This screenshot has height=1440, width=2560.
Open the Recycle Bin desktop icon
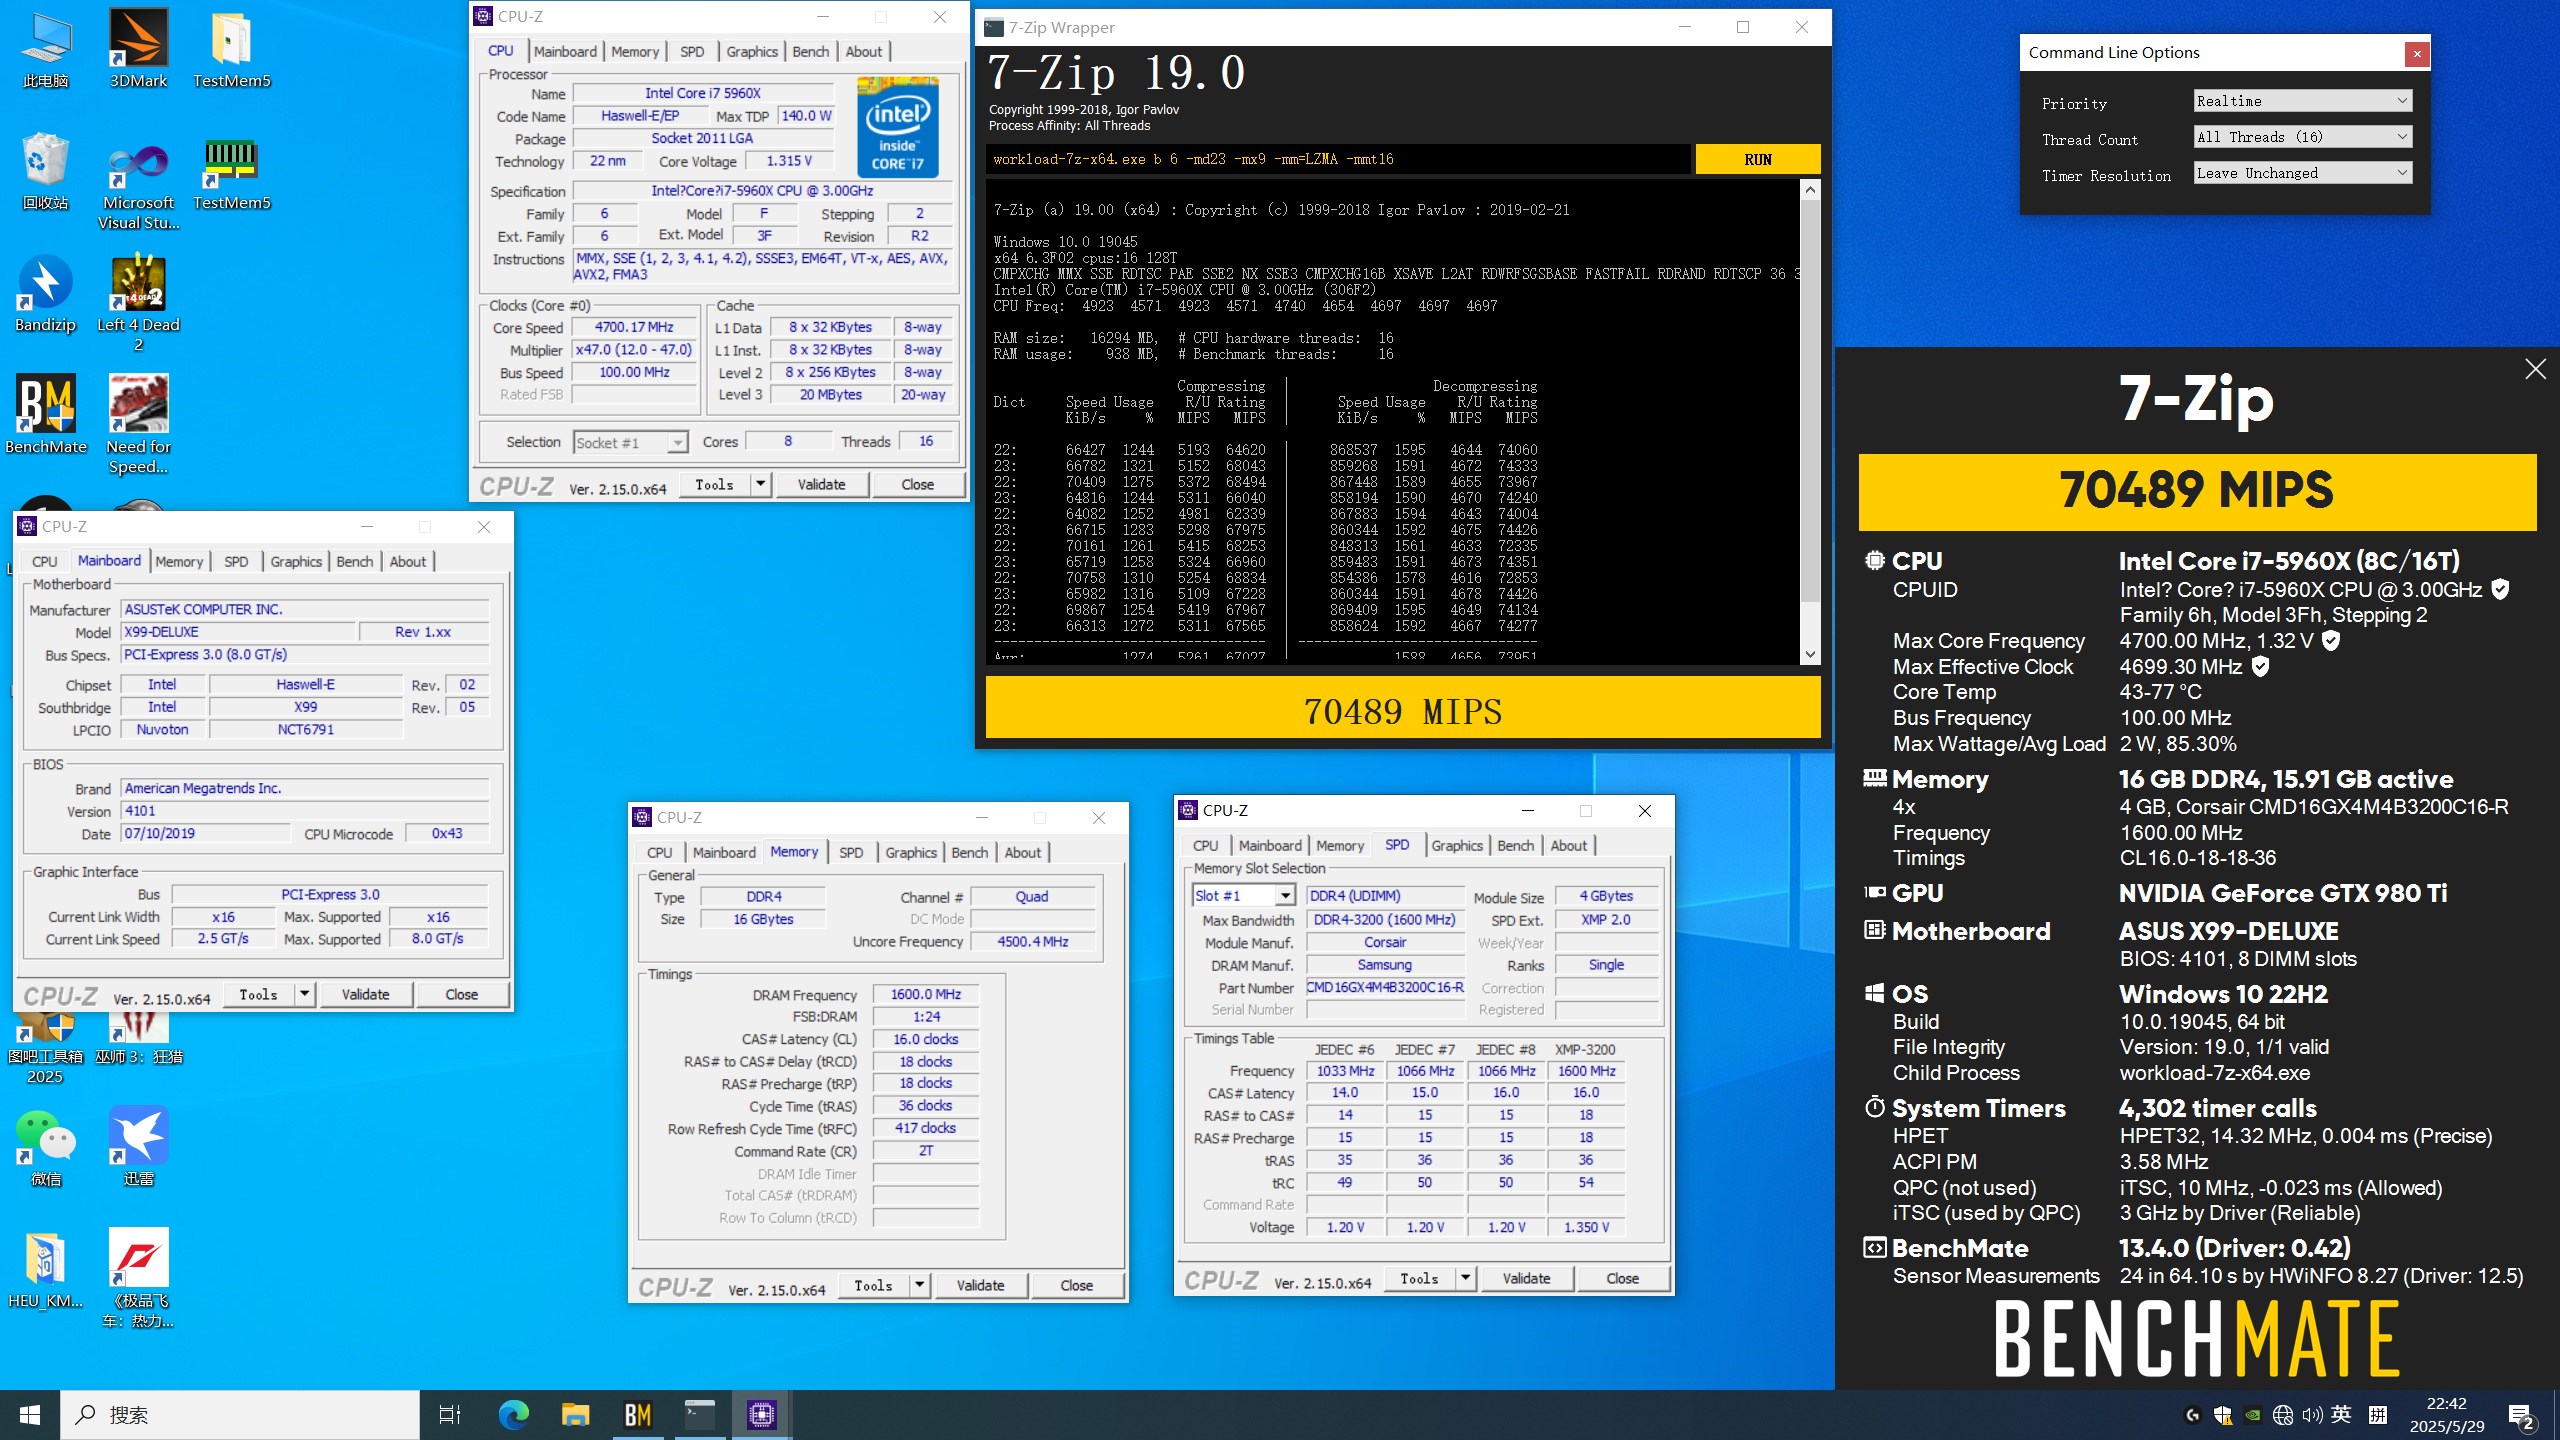pos(45,170)
